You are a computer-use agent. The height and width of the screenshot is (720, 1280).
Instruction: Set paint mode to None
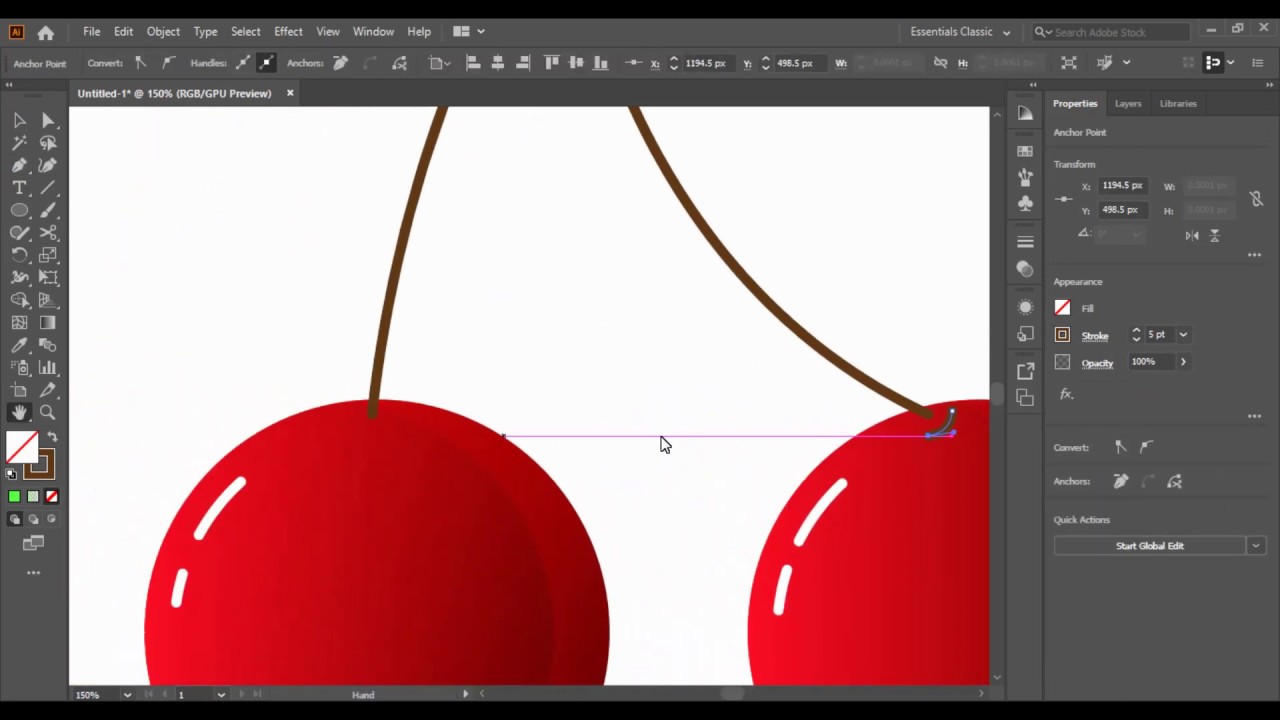tap(51, 496)
